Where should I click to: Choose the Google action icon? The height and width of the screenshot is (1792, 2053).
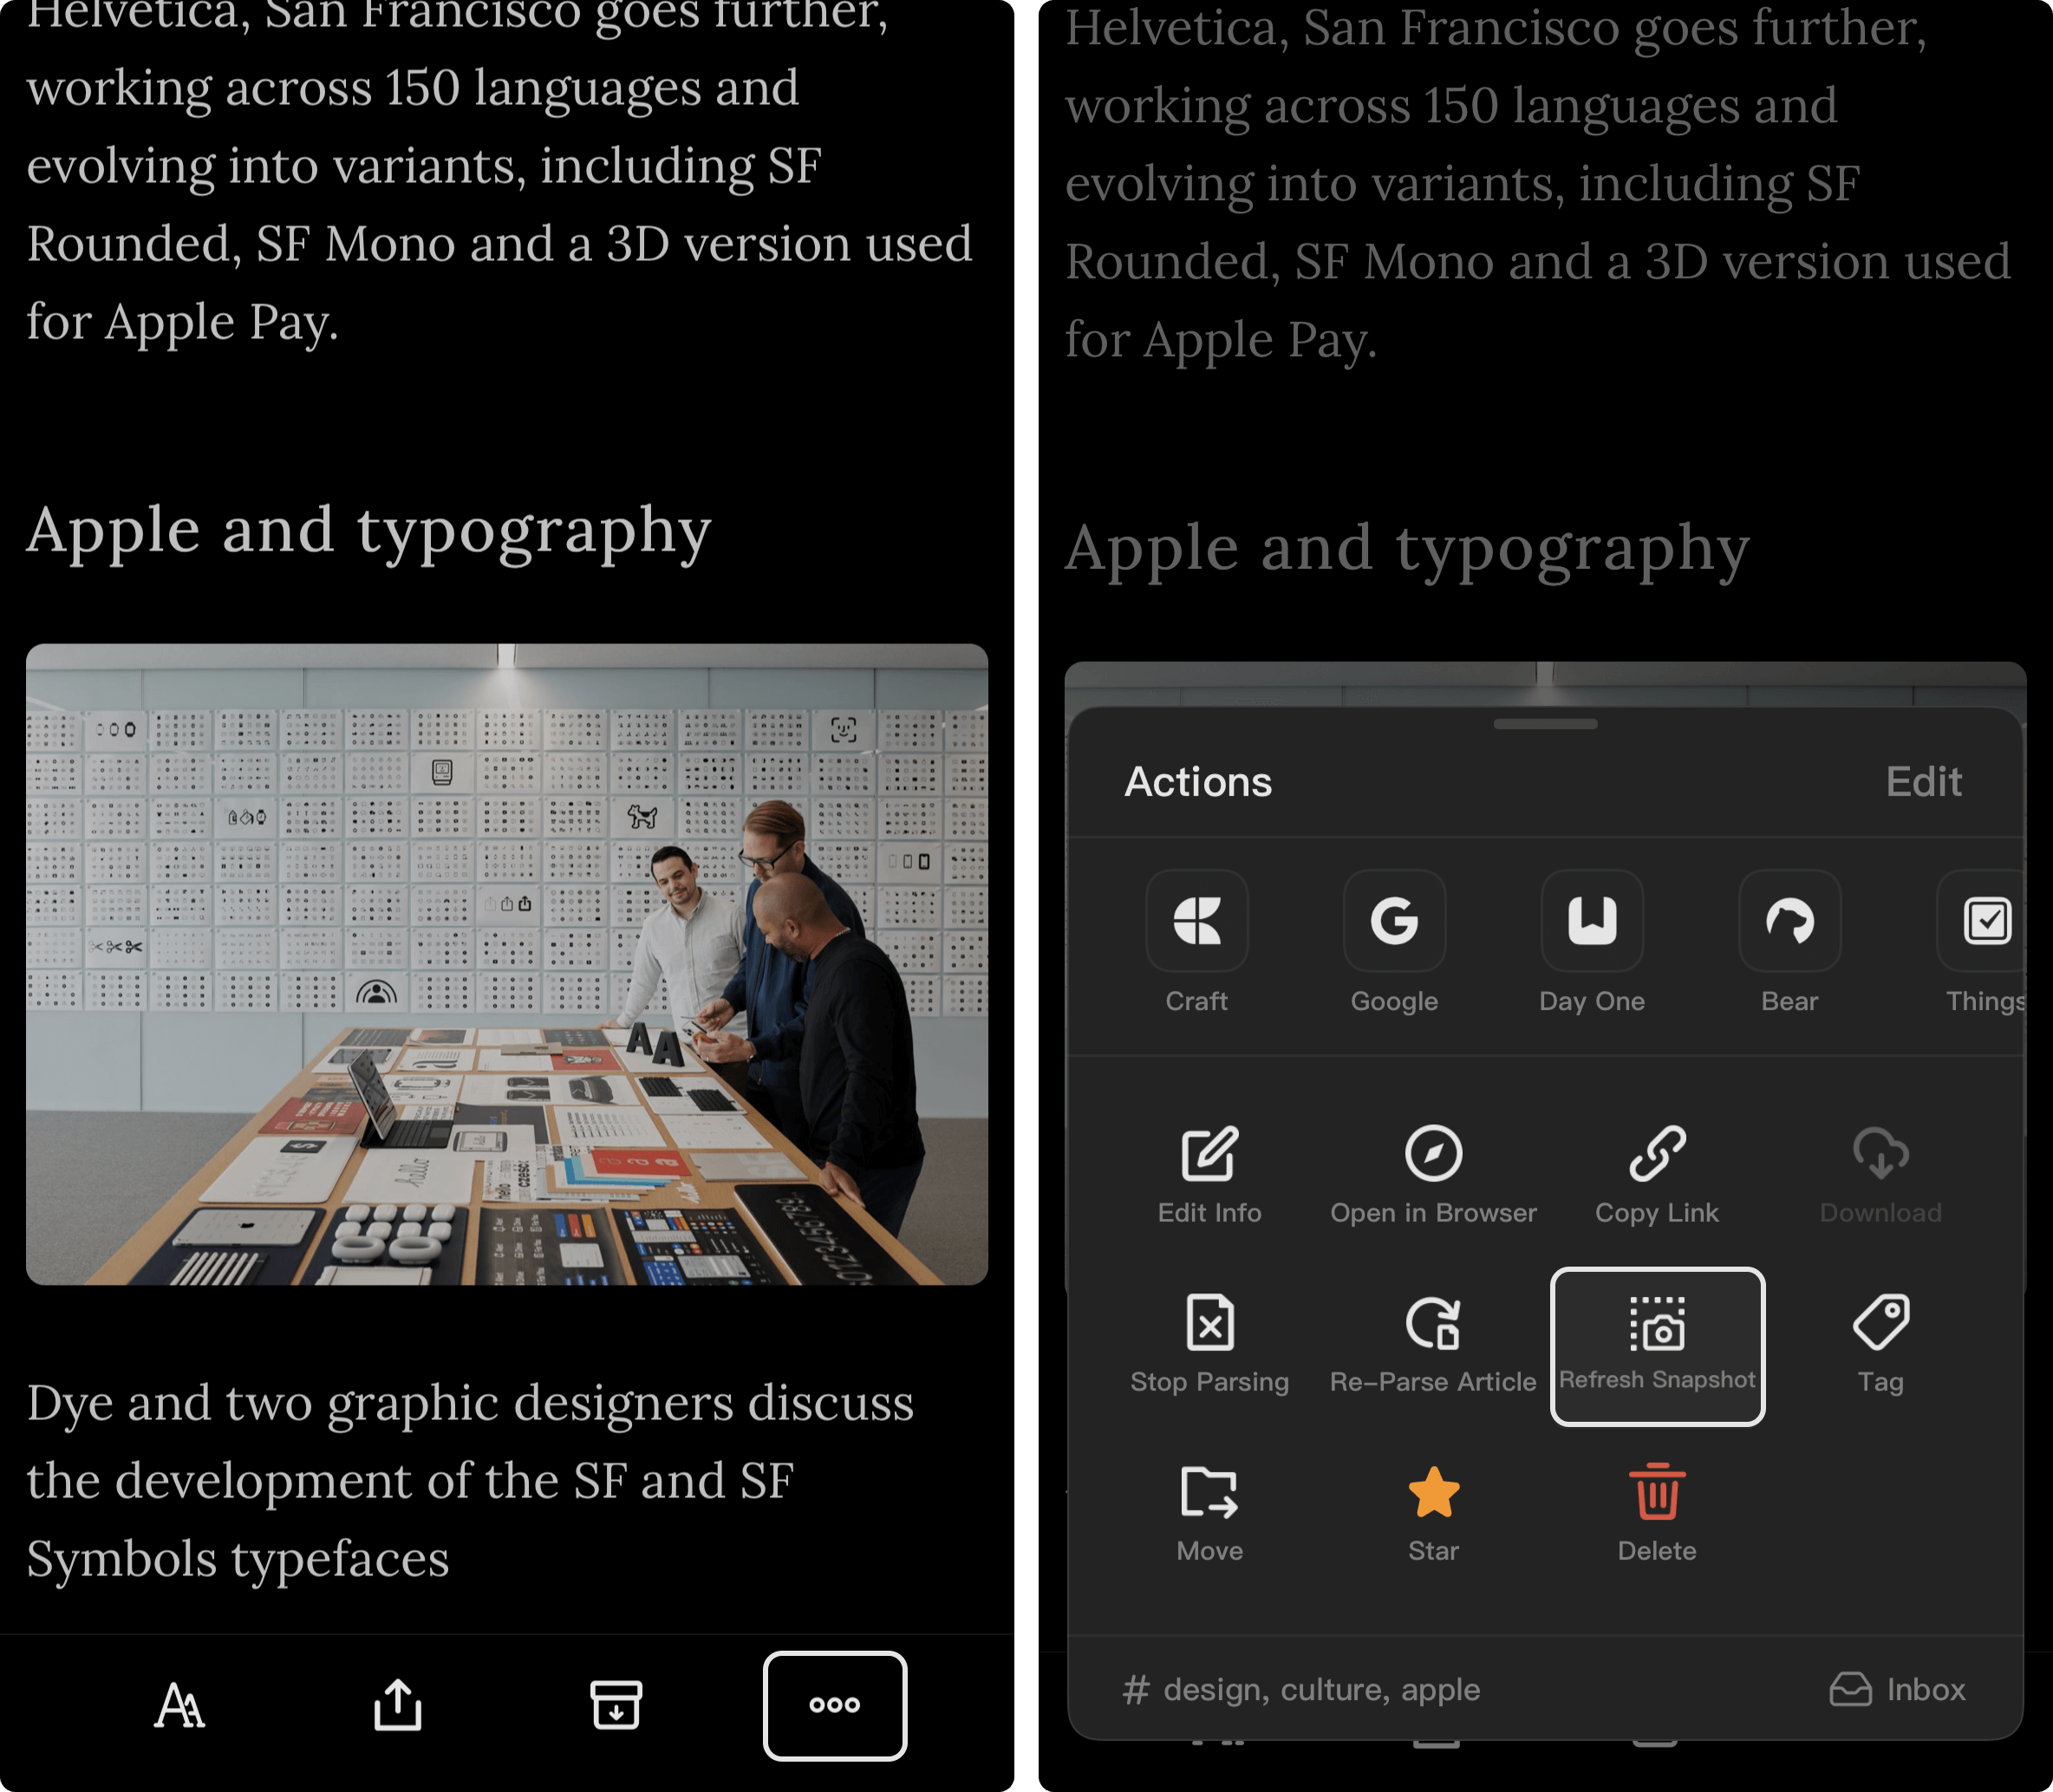tap(1394, 942)
